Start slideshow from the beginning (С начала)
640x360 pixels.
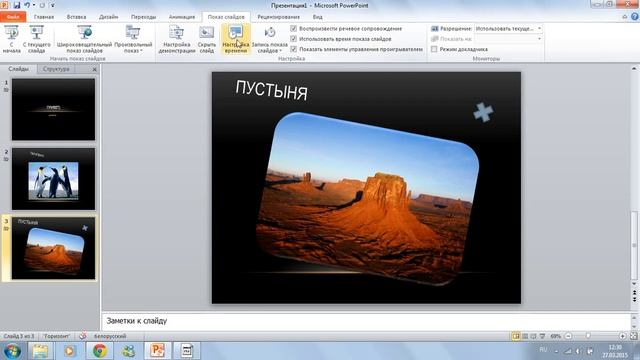coord(11,39)
